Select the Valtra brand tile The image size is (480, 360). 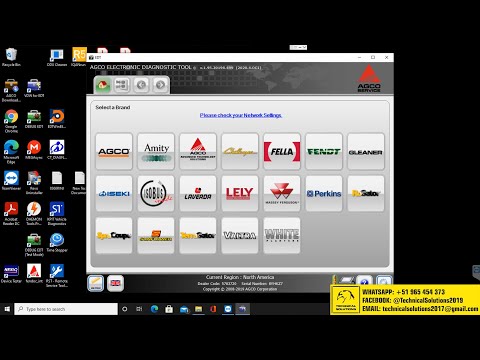point(240,235)
